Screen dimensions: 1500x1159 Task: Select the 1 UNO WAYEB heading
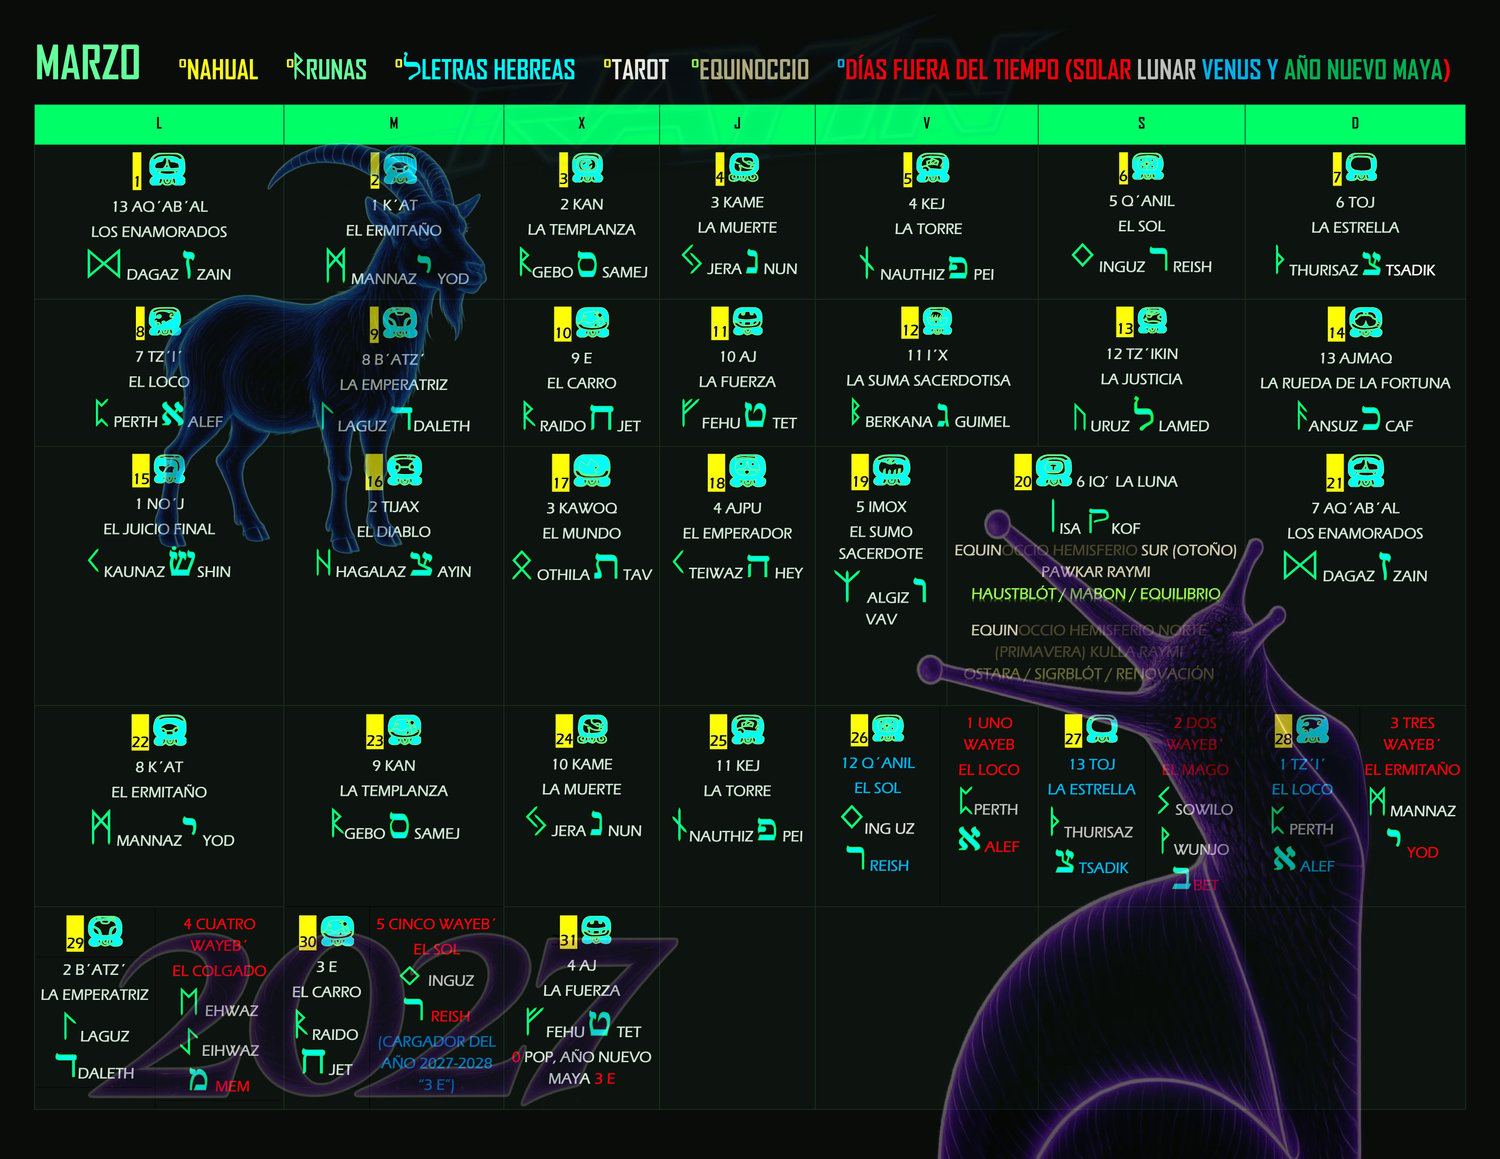point(989,733)
